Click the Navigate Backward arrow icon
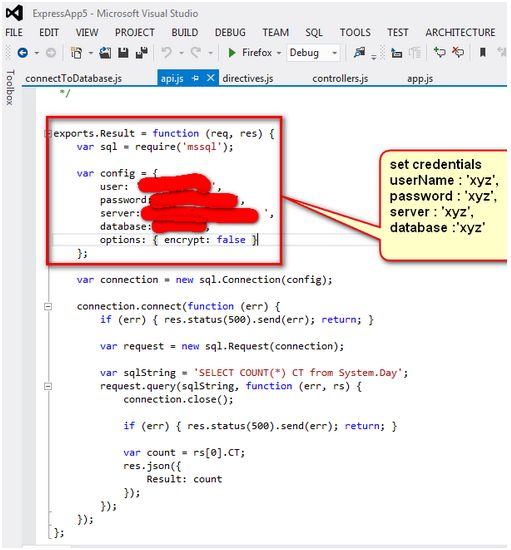This screenshot has height=550, width=511. (23, 53)
